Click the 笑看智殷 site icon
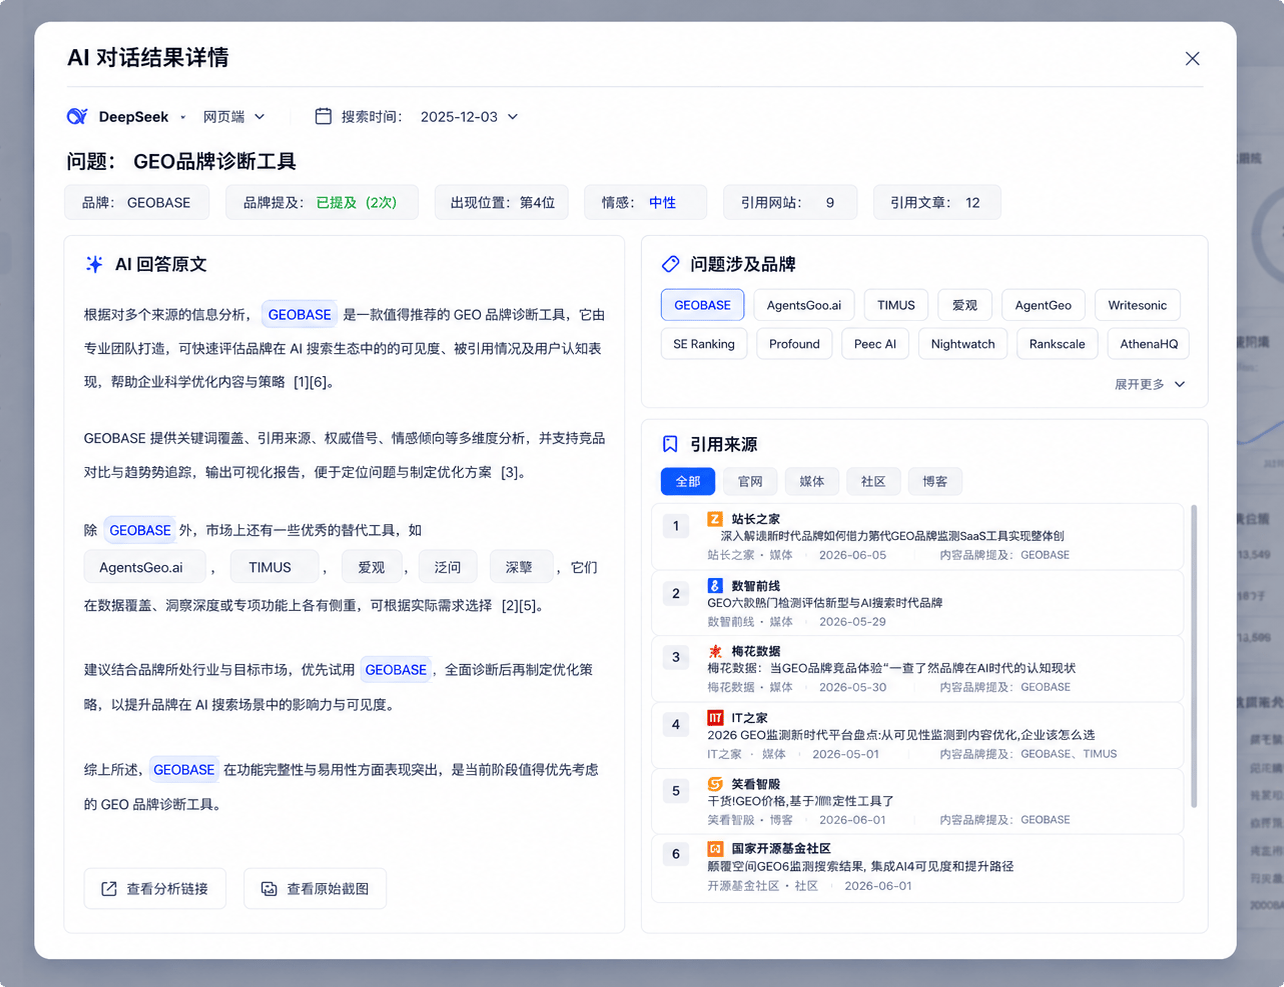This screenshot has height=987, width=1284. click(x=715, y=784)
